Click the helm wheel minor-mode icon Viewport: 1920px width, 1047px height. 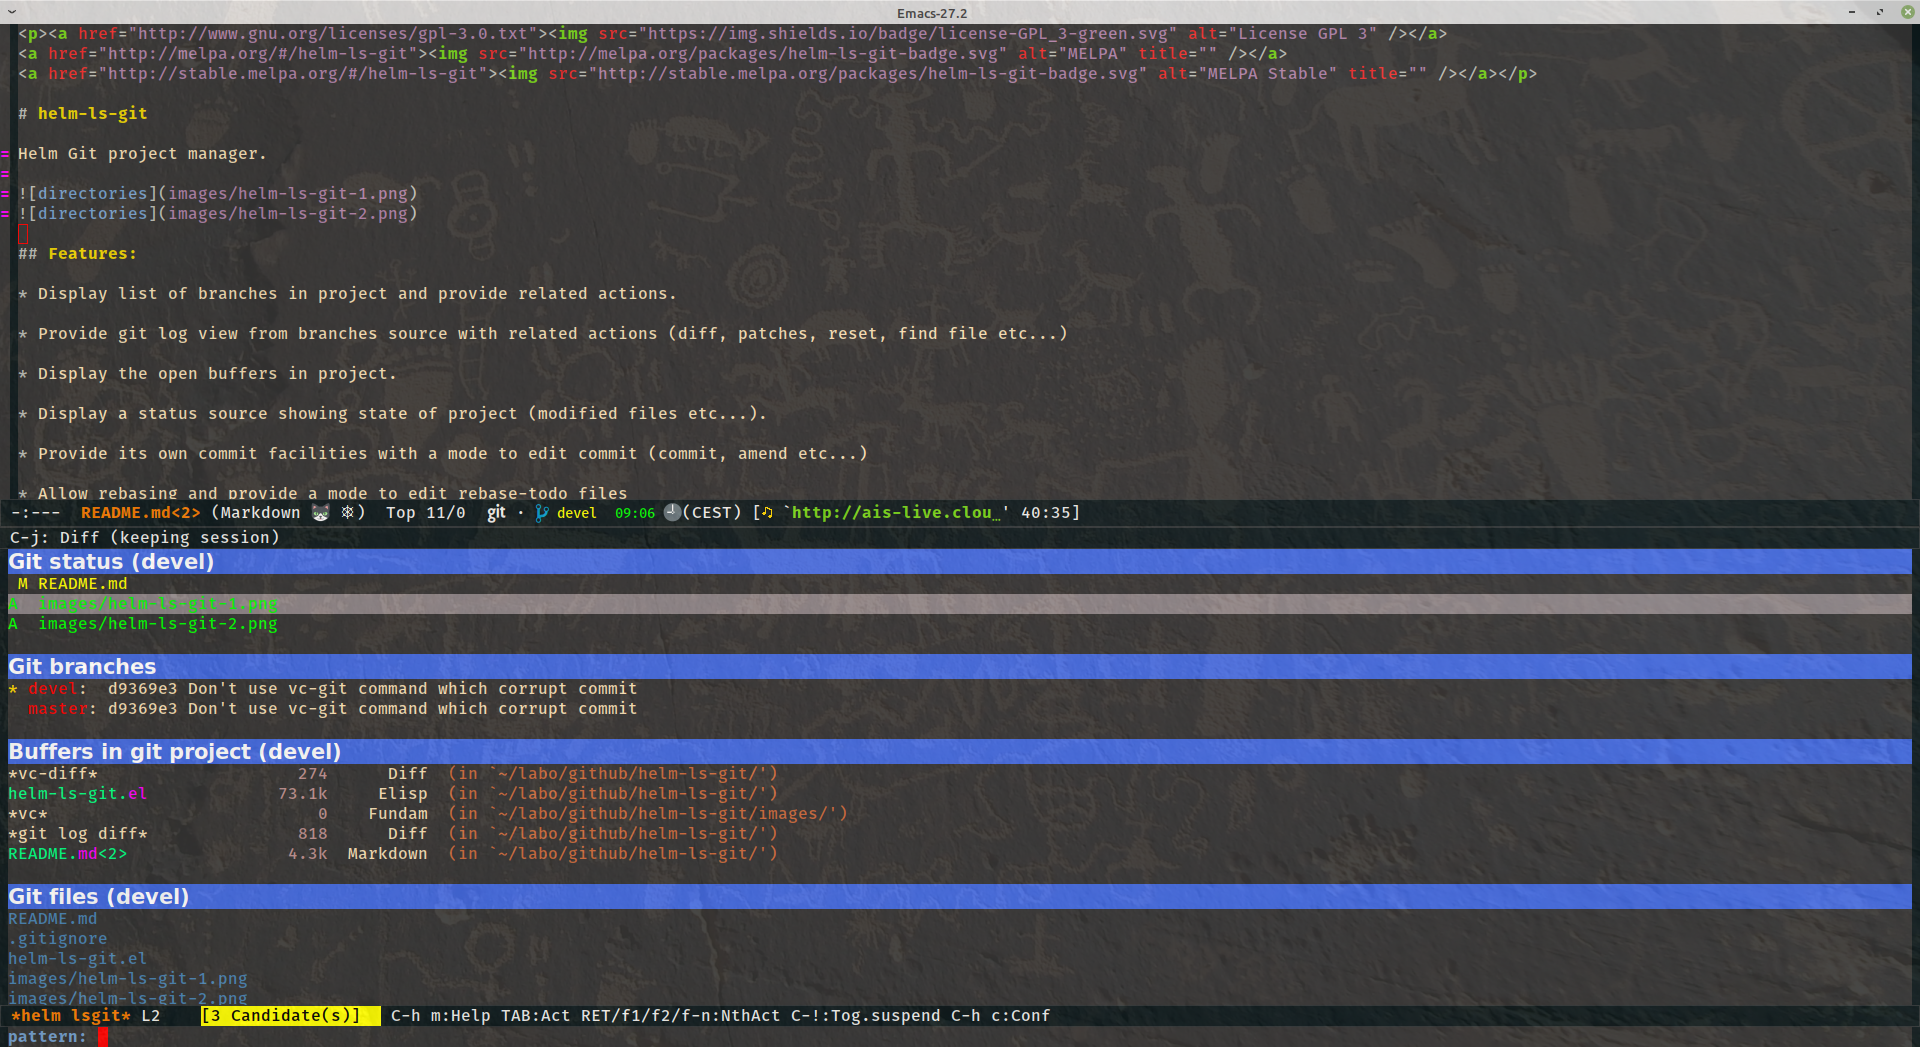(347, 513)
